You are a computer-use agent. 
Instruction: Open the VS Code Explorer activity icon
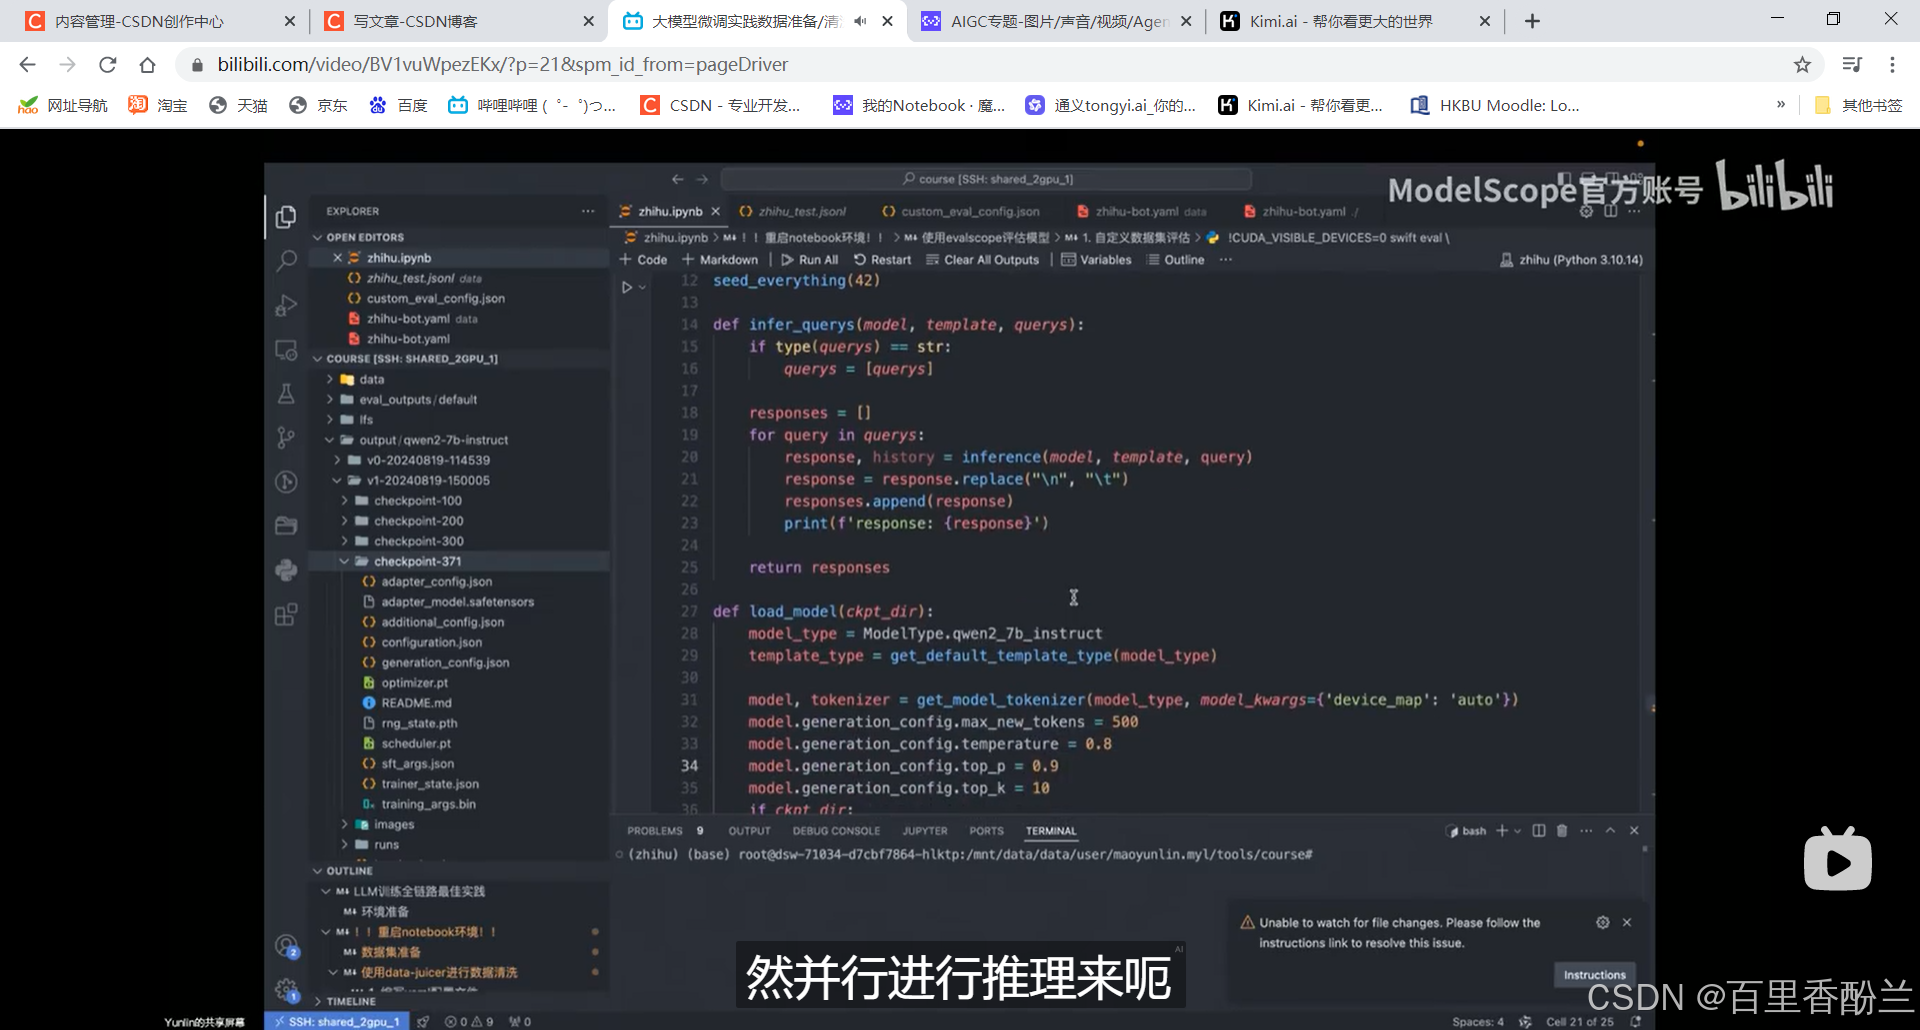click(286, 217)
